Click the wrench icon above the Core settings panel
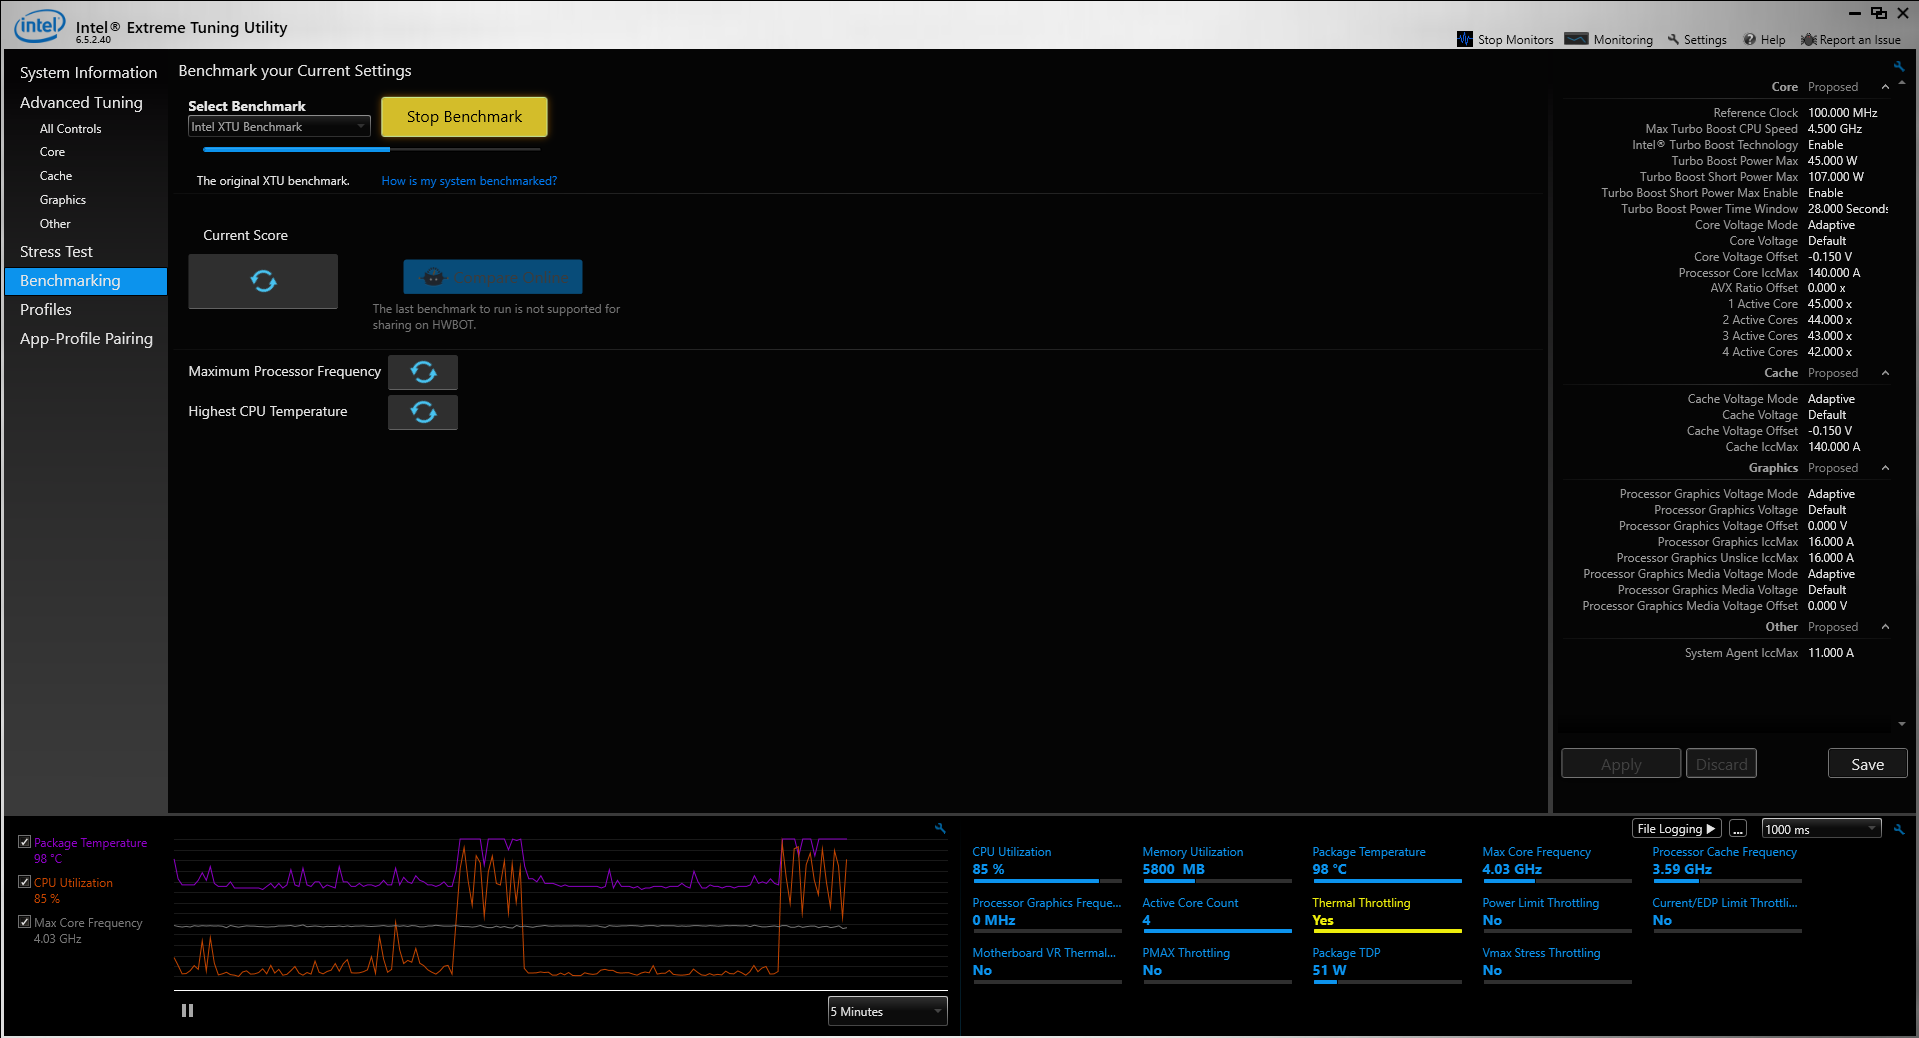 coord(1898,67)
